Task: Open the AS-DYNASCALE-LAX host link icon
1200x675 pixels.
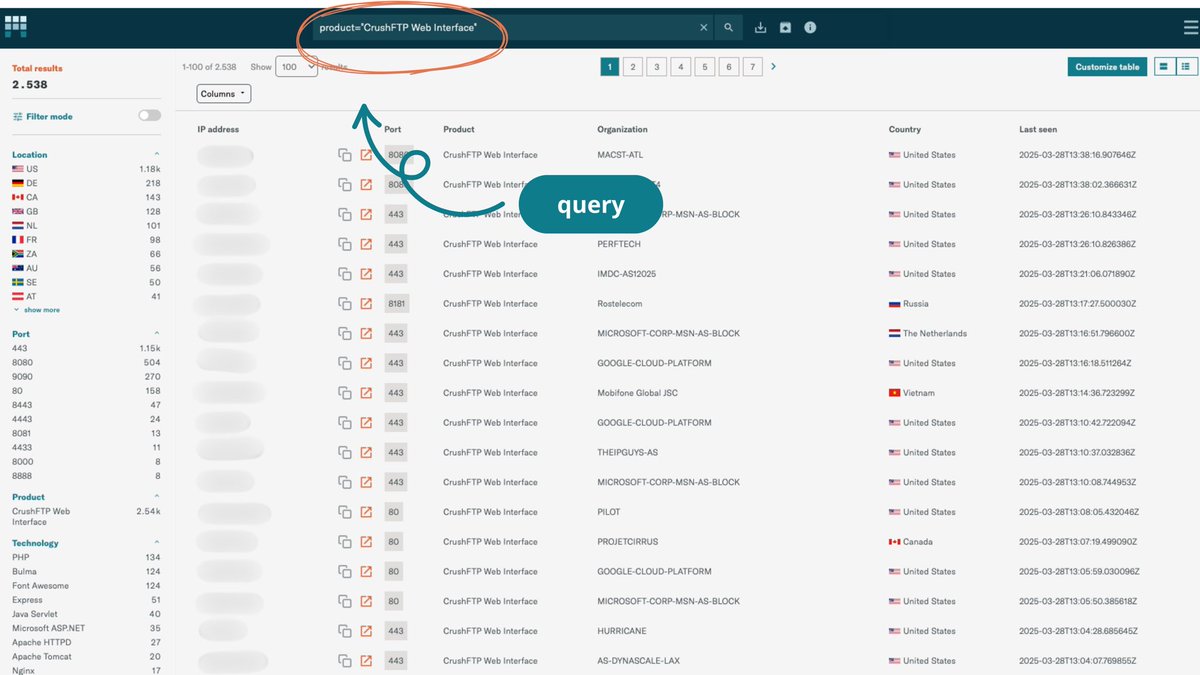Action: tap(366, 661)
